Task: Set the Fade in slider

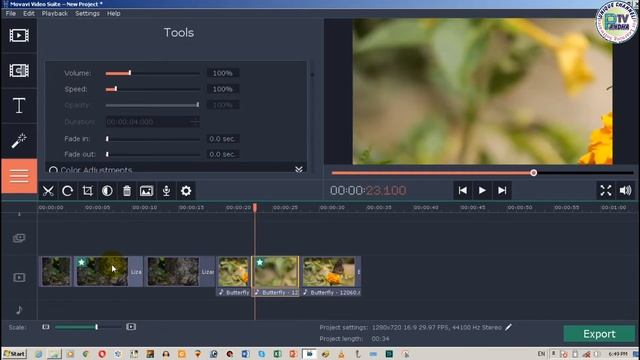Action: (153, 139)
